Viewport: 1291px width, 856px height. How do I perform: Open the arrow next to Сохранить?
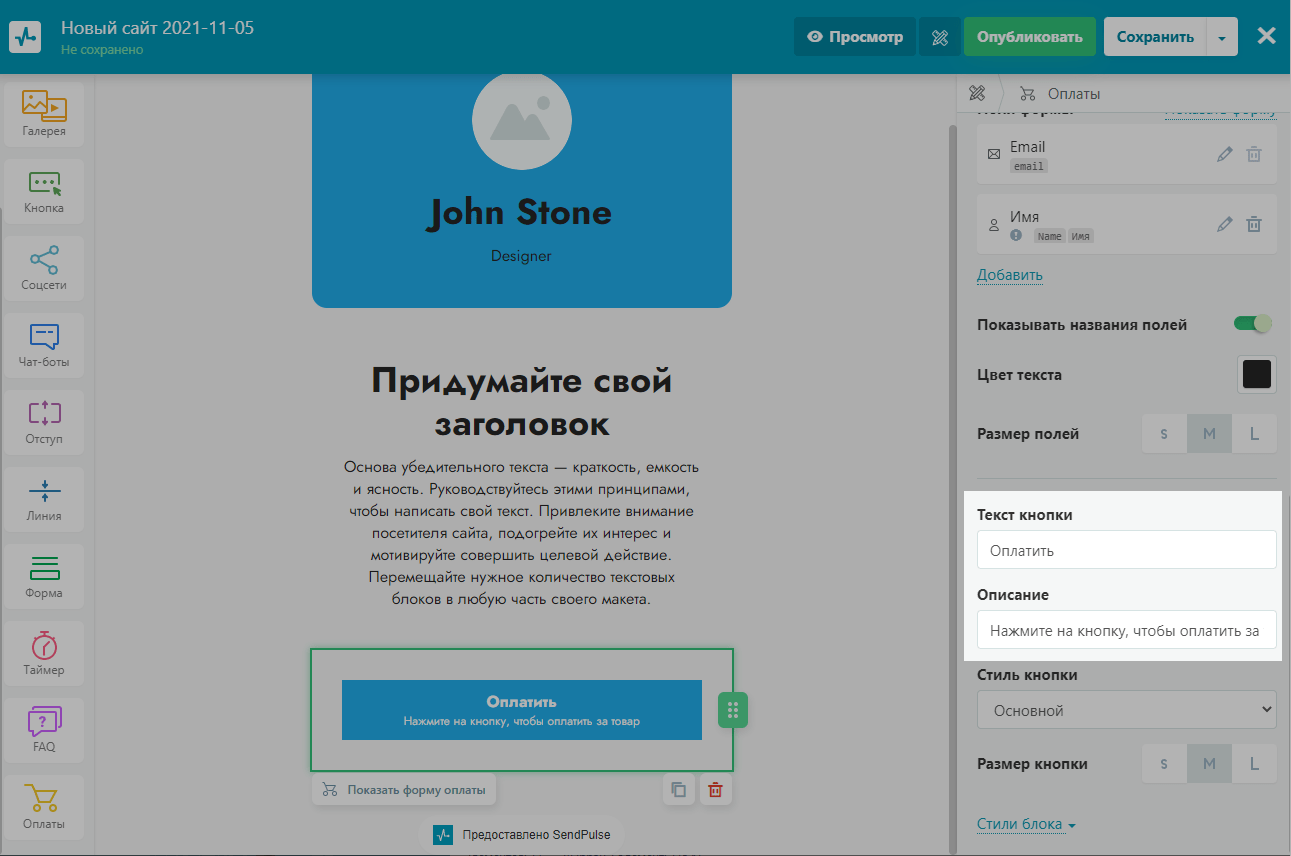pyautogui.click(x=1222, y=37)
